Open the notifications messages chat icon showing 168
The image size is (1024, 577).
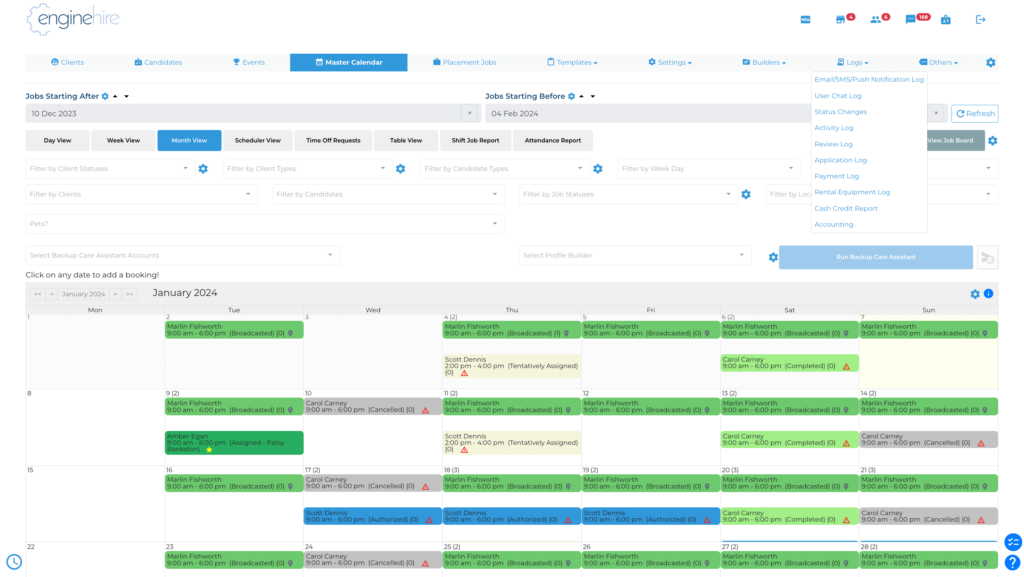(908, 19)
